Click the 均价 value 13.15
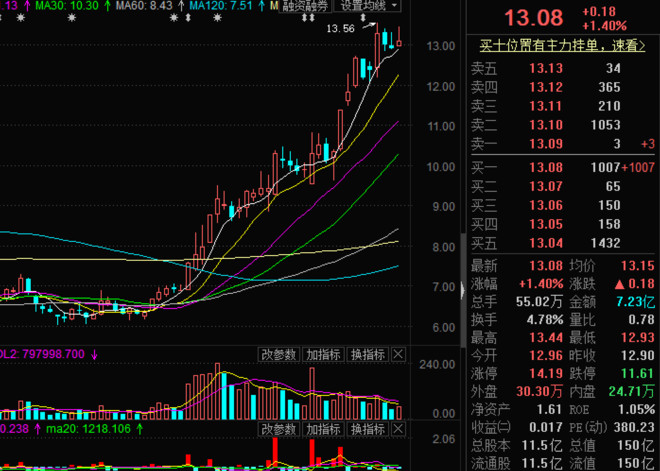 click(x=638, y=266)
